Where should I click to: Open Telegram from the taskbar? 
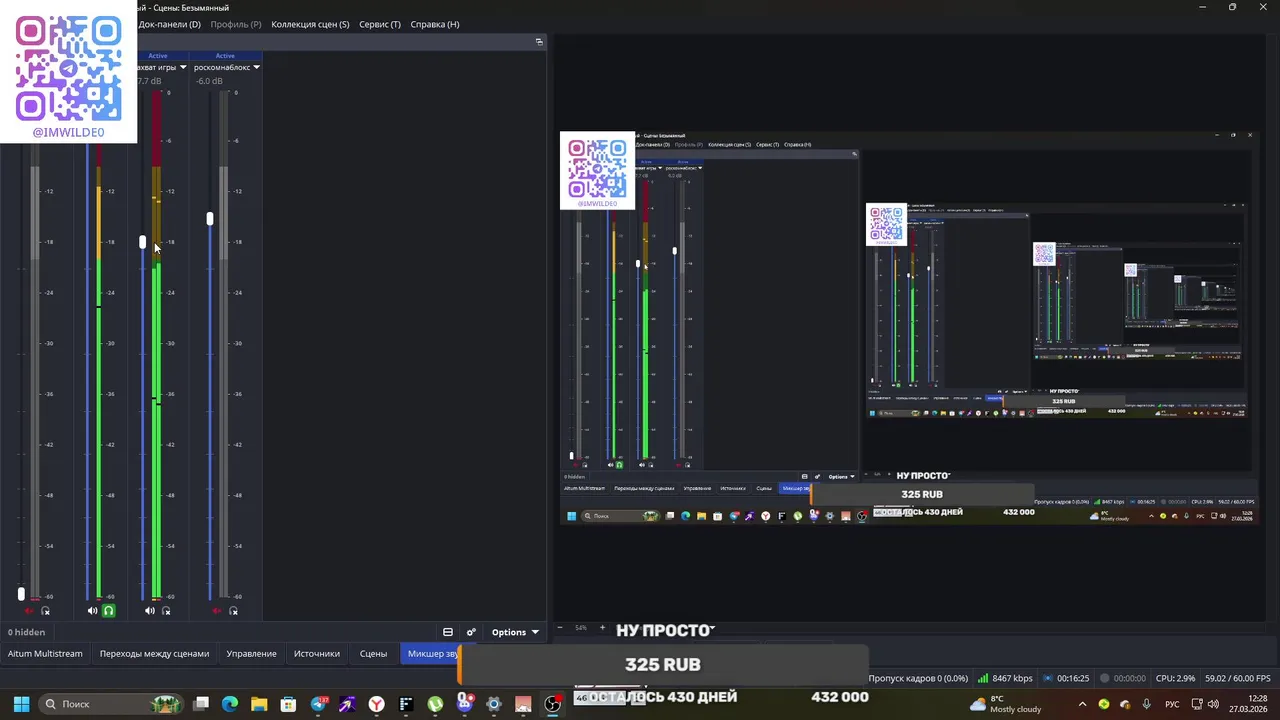point(318,704)
